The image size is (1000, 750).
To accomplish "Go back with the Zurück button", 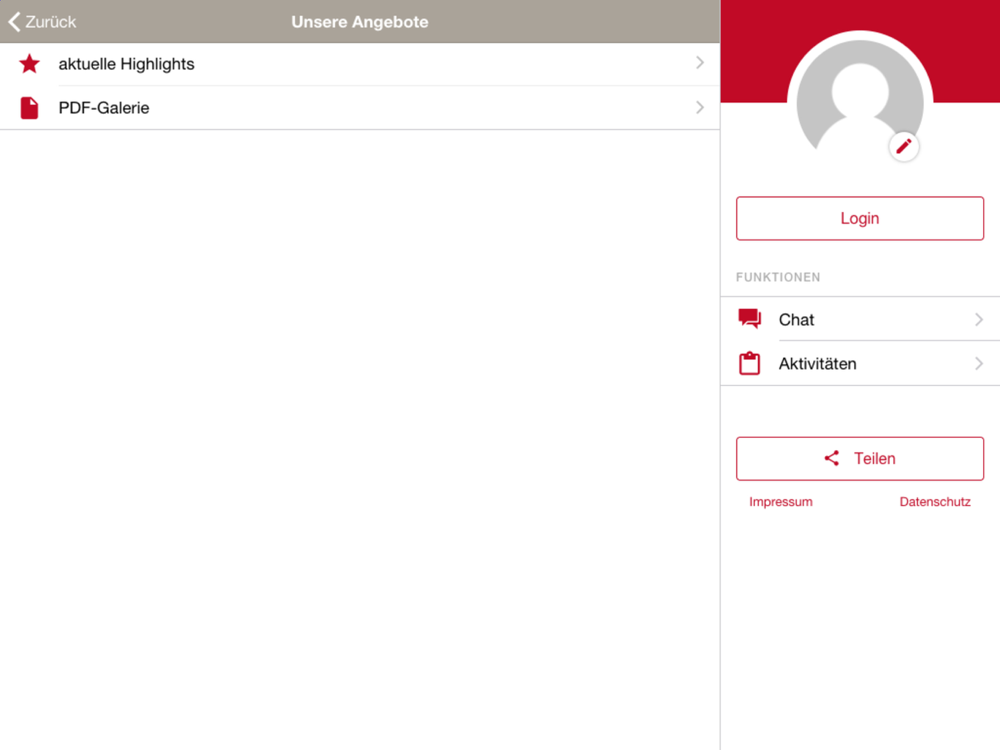I will click(x=42, y=22).
